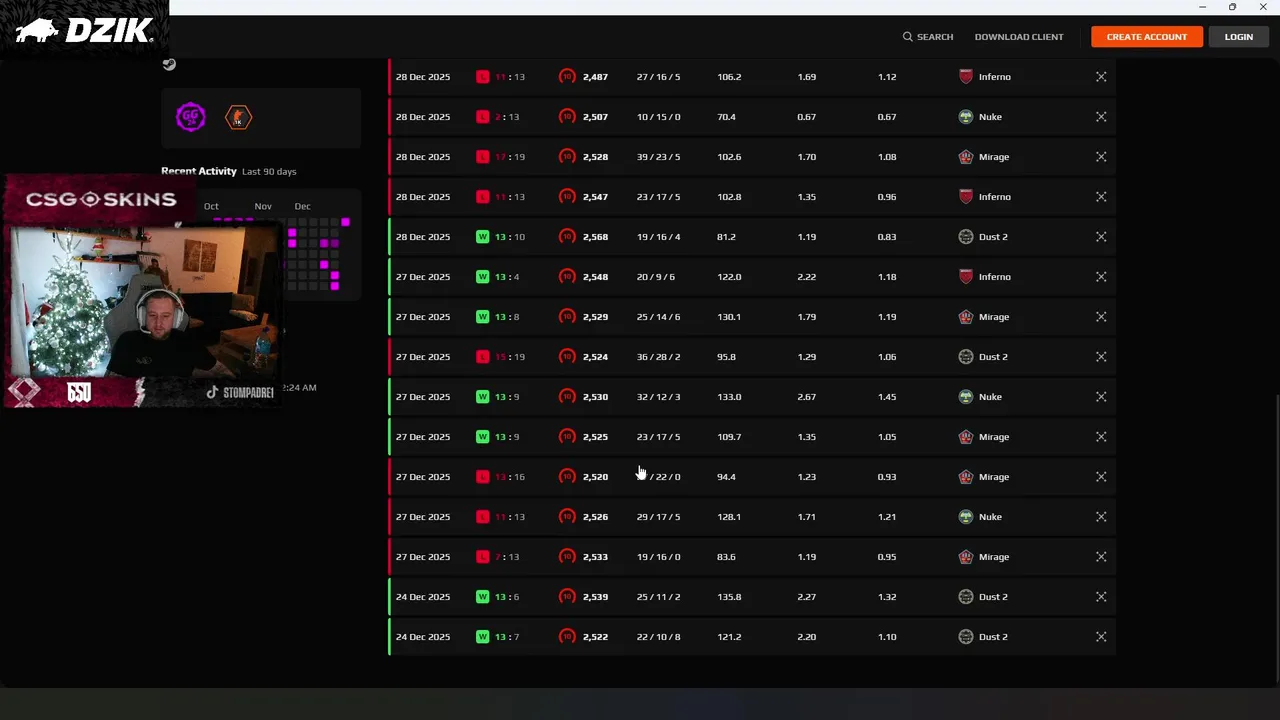
Task: Click the 2.27 K/D value
Action: (807, 597)
